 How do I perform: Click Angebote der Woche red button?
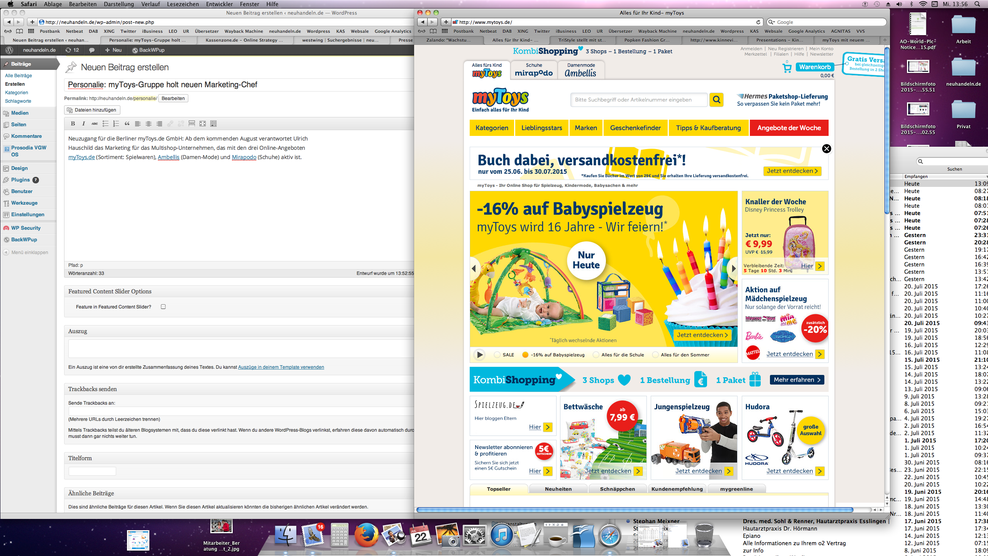click(789, 128)
